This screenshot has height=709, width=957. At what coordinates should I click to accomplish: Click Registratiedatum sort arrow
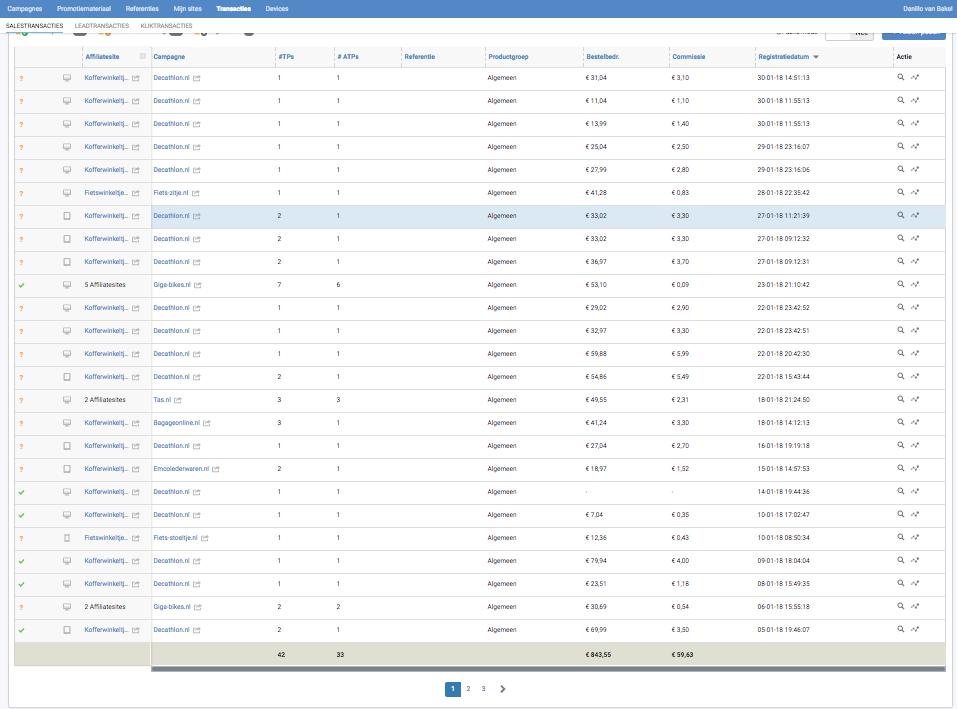click(x=816, y=57)
